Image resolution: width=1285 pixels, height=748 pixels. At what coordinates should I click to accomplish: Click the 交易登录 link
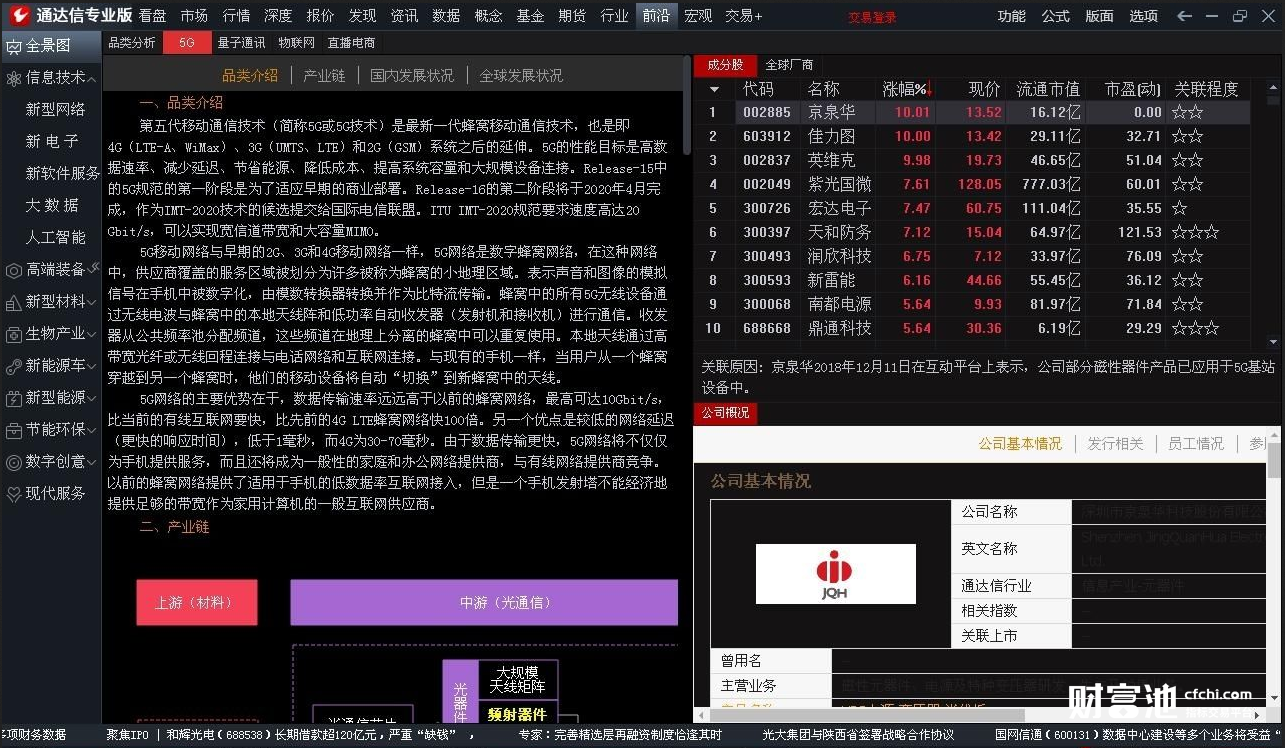click(873, 17)
